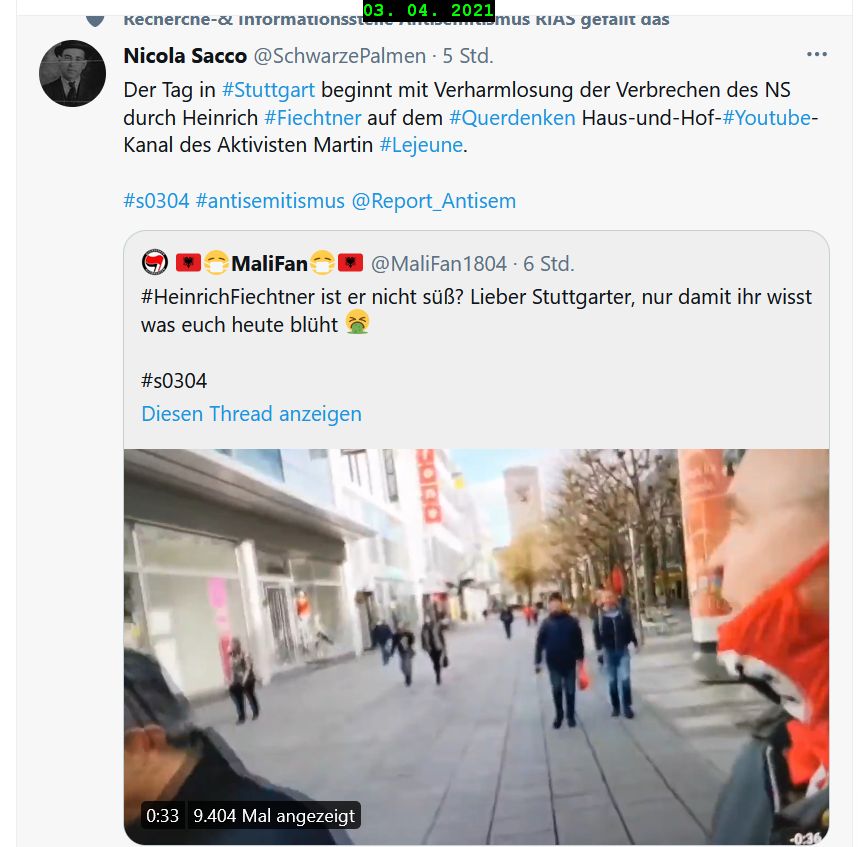Open the #antisemitismus hashtag

(x=270, y=201)
